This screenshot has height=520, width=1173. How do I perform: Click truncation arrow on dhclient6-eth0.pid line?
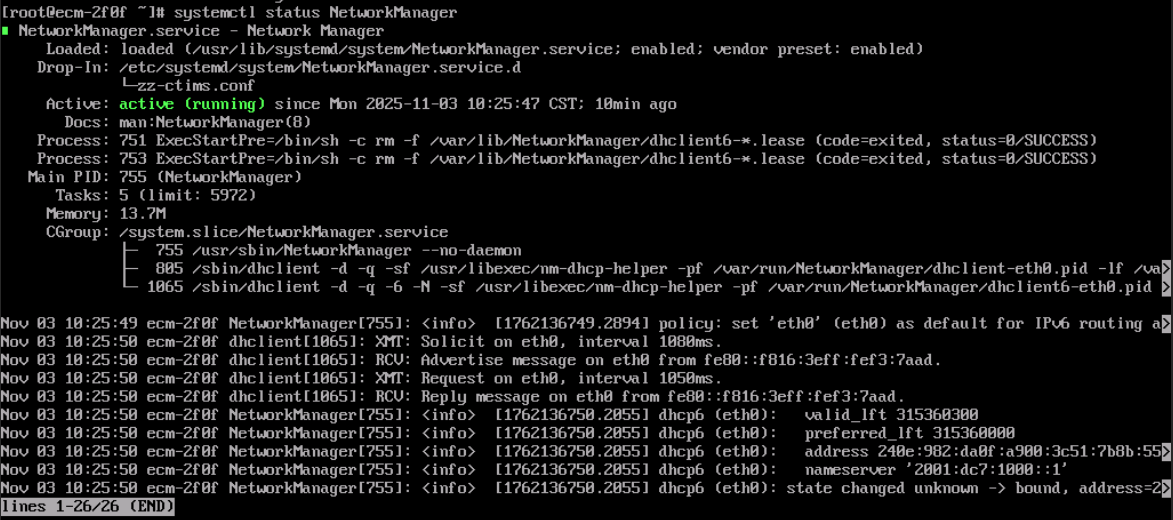[1166, 287]
